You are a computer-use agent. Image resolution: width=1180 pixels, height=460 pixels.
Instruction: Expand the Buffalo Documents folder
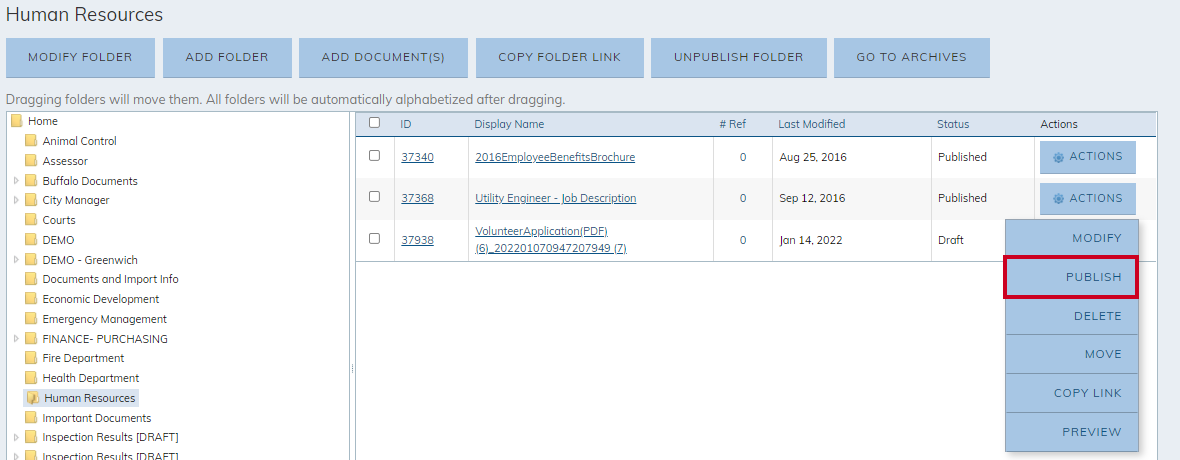point(17,181)
